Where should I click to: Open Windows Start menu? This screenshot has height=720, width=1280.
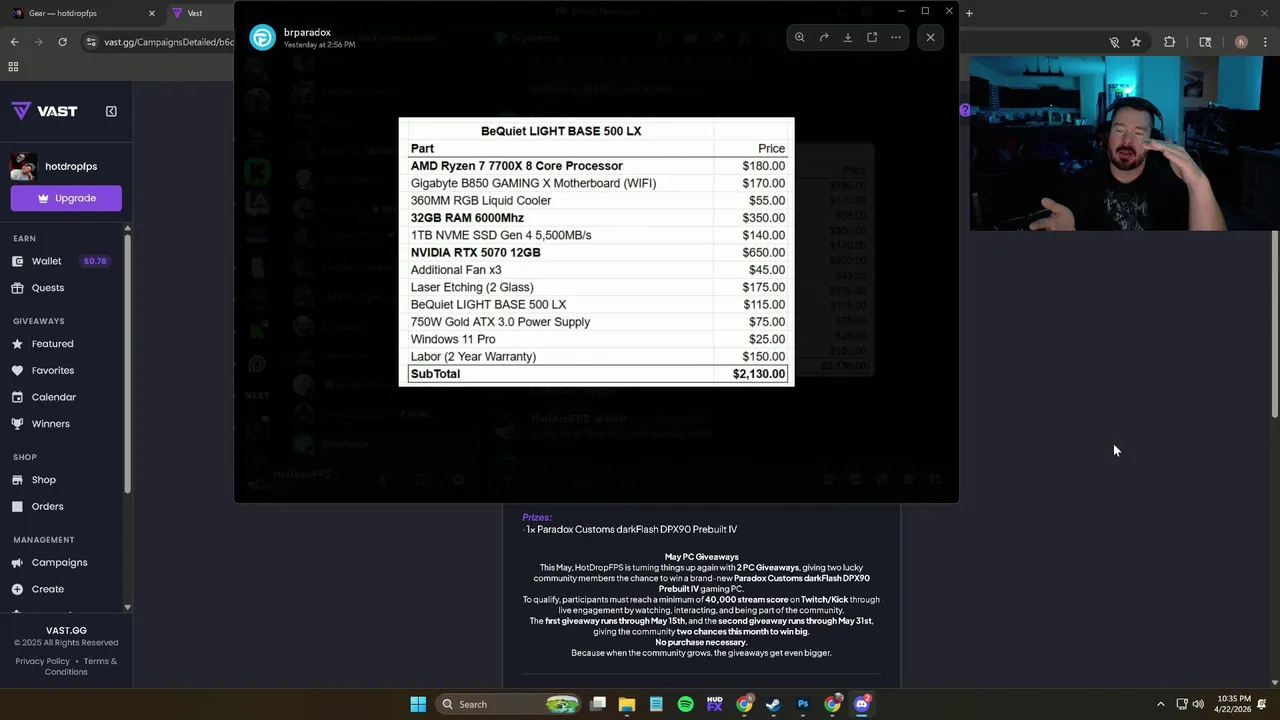418,704
